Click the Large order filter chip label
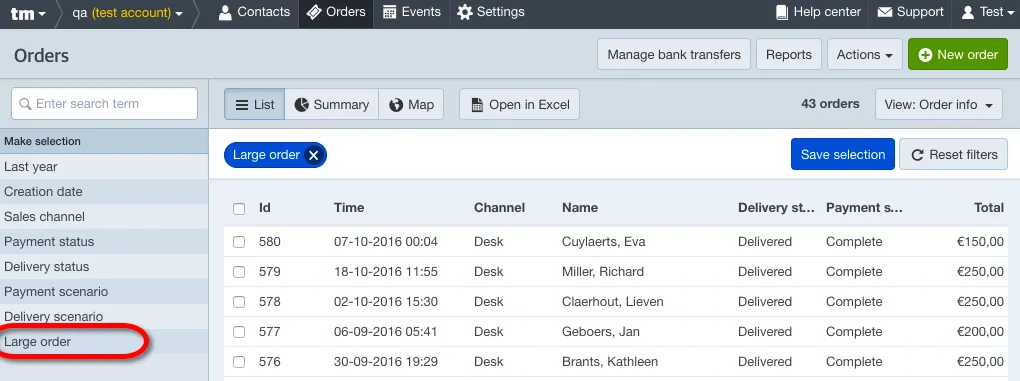The height and width of the screenshot is (381, 1020). coord(266,155)
